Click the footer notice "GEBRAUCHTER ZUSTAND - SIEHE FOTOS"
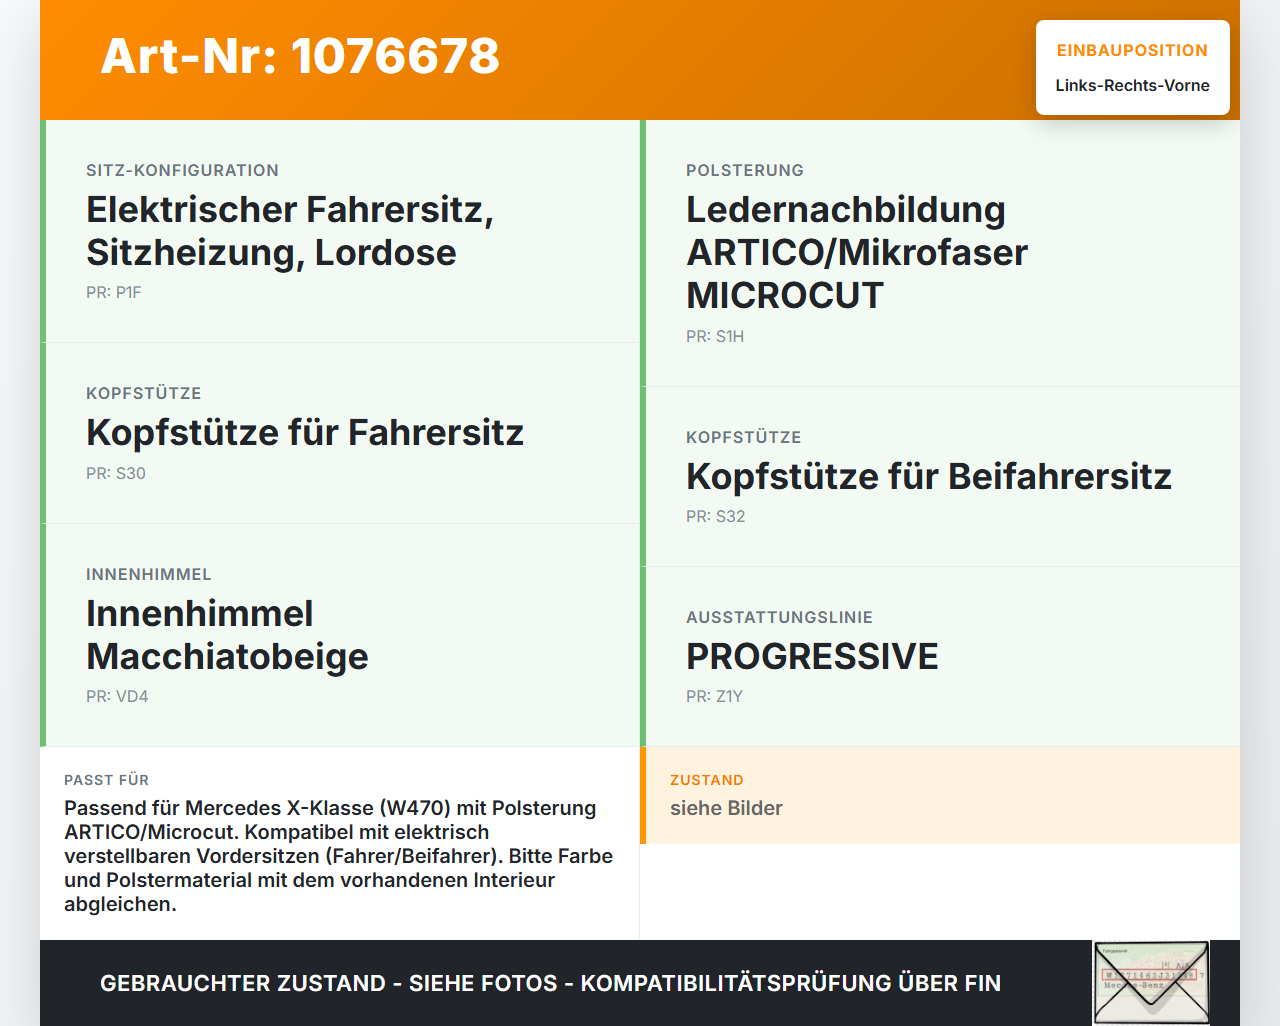Screen dimensions: 1280x1026 point(550,983)
